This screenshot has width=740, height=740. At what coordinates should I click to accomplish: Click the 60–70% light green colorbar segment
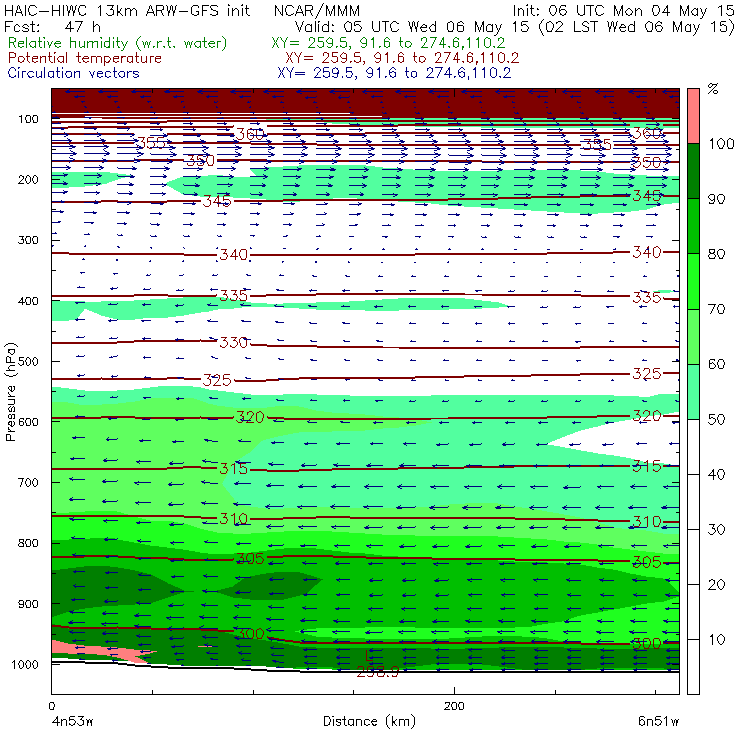(x=693, y=336)
